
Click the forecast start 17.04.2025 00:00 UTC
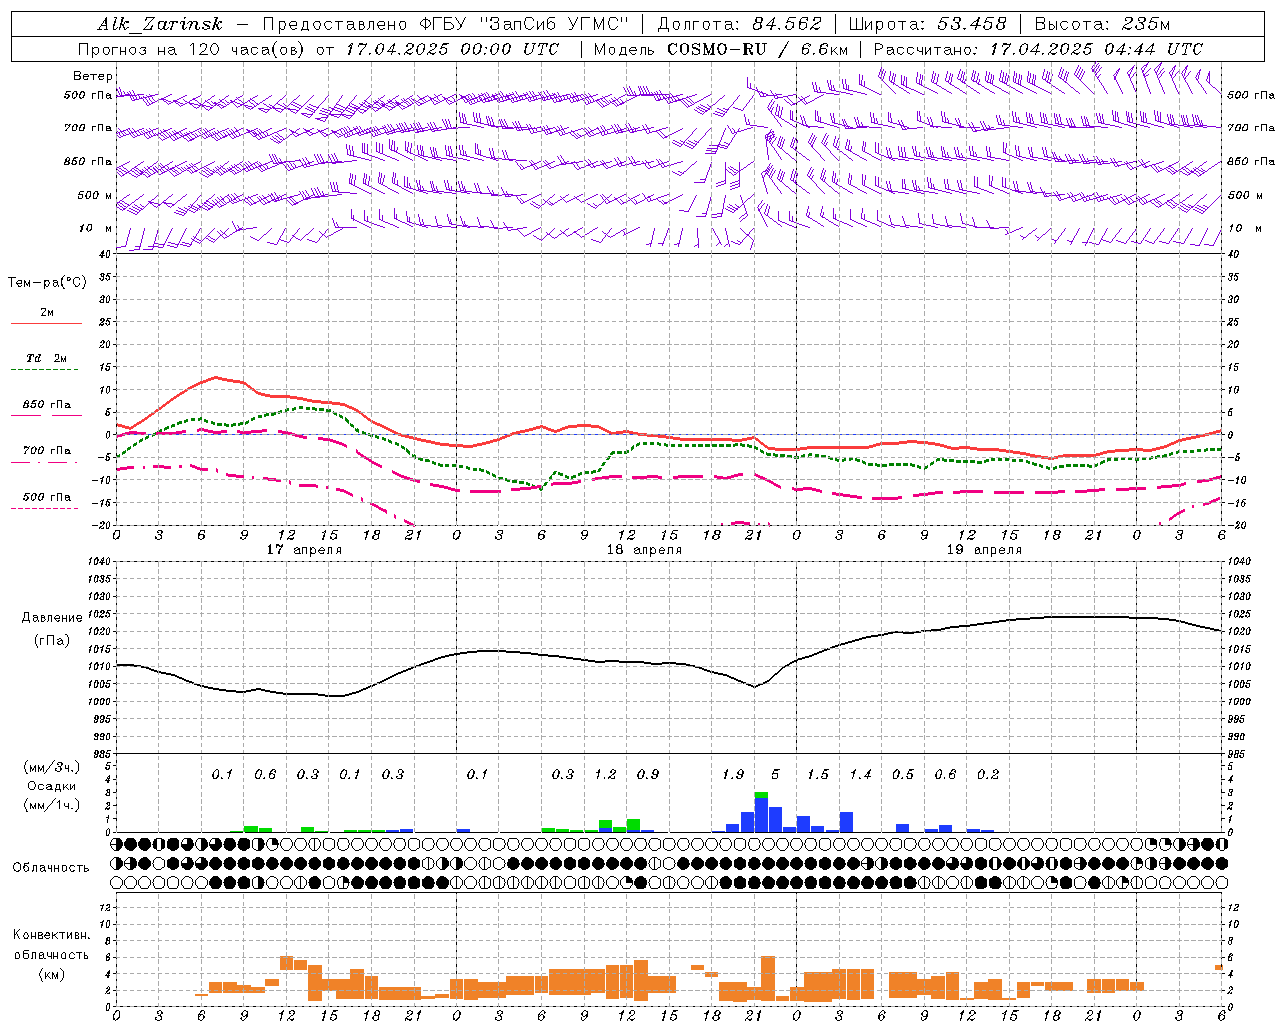click(x=452, y=49)
